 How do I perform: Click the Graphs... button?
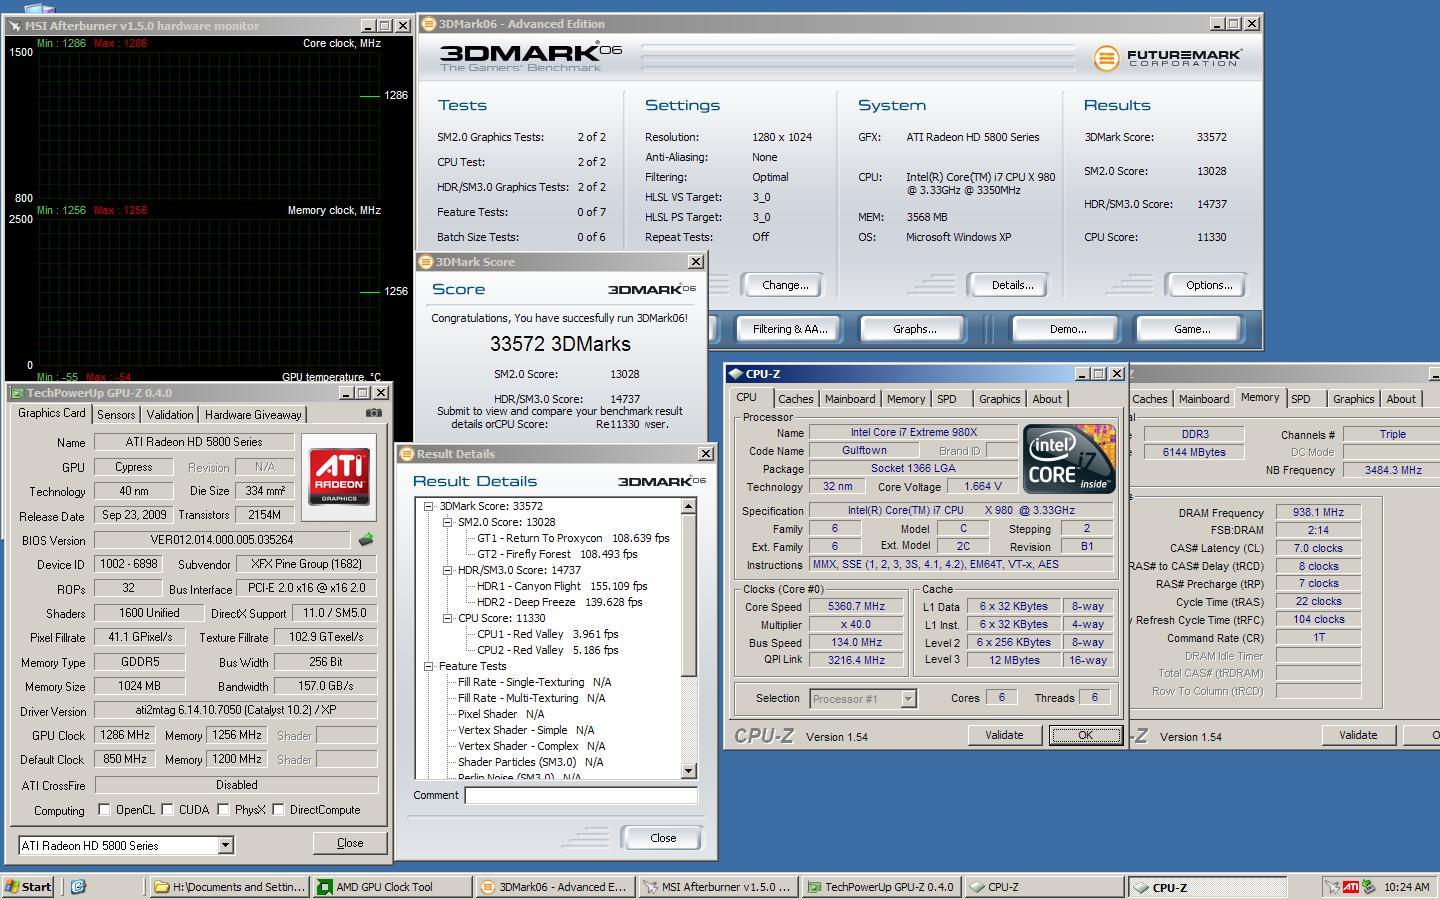(x=914, y=329)
